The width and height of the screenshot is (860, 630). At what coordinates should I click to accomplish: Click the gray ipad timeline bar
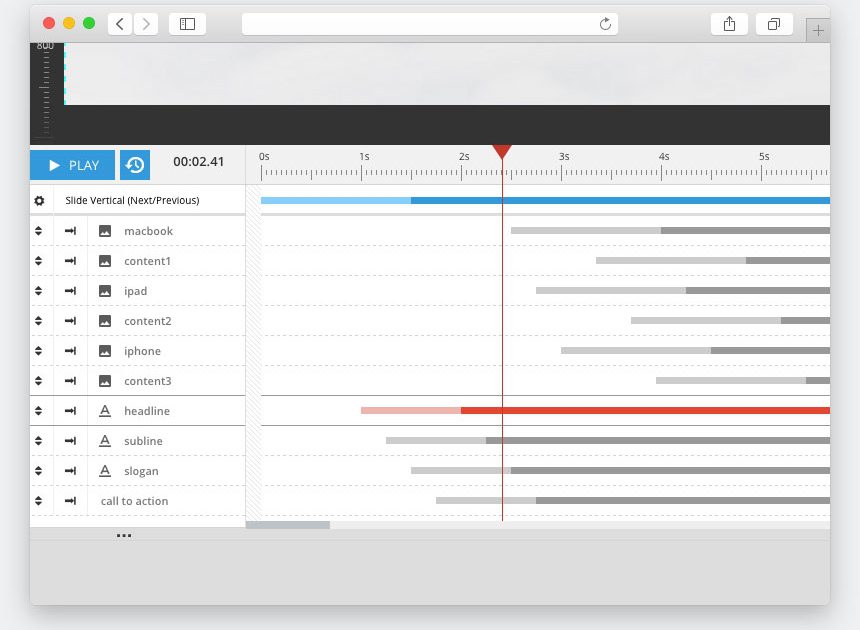click(683, 291)
